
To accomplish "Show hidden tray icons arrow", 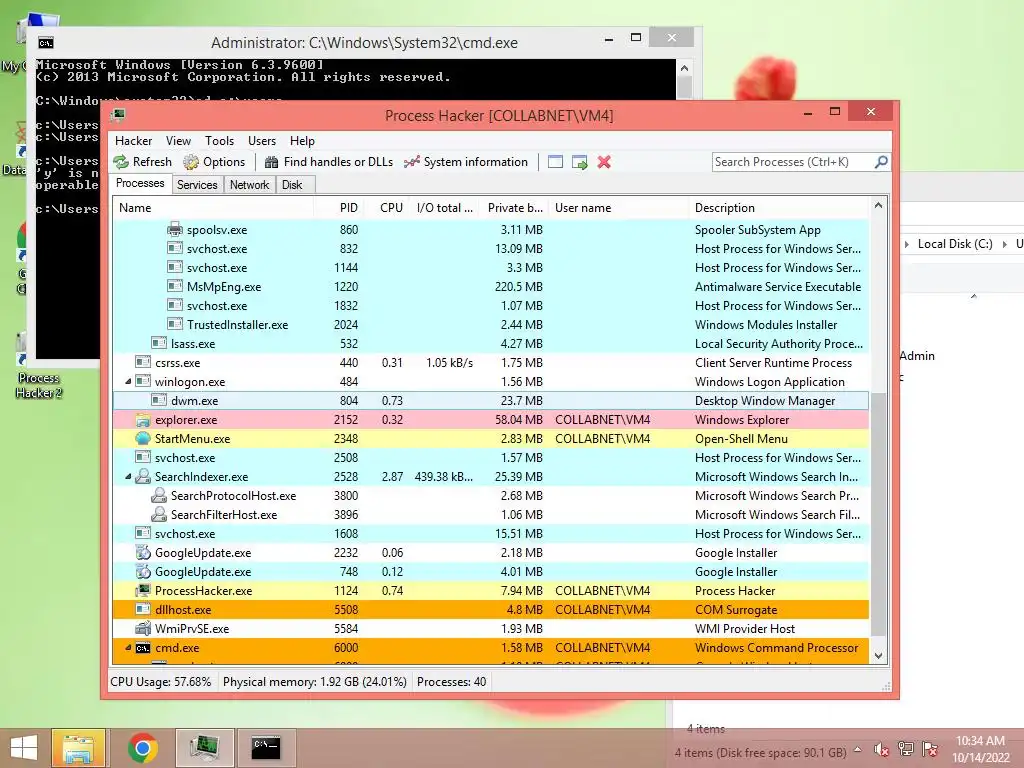I will pyautogui.click(x=857, y=750).
